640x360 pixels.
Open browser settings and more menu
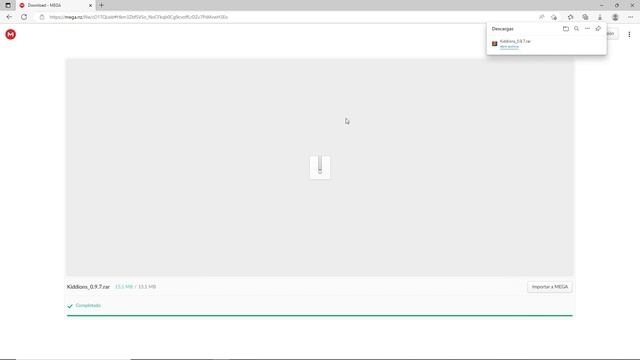tap(630, 17)
